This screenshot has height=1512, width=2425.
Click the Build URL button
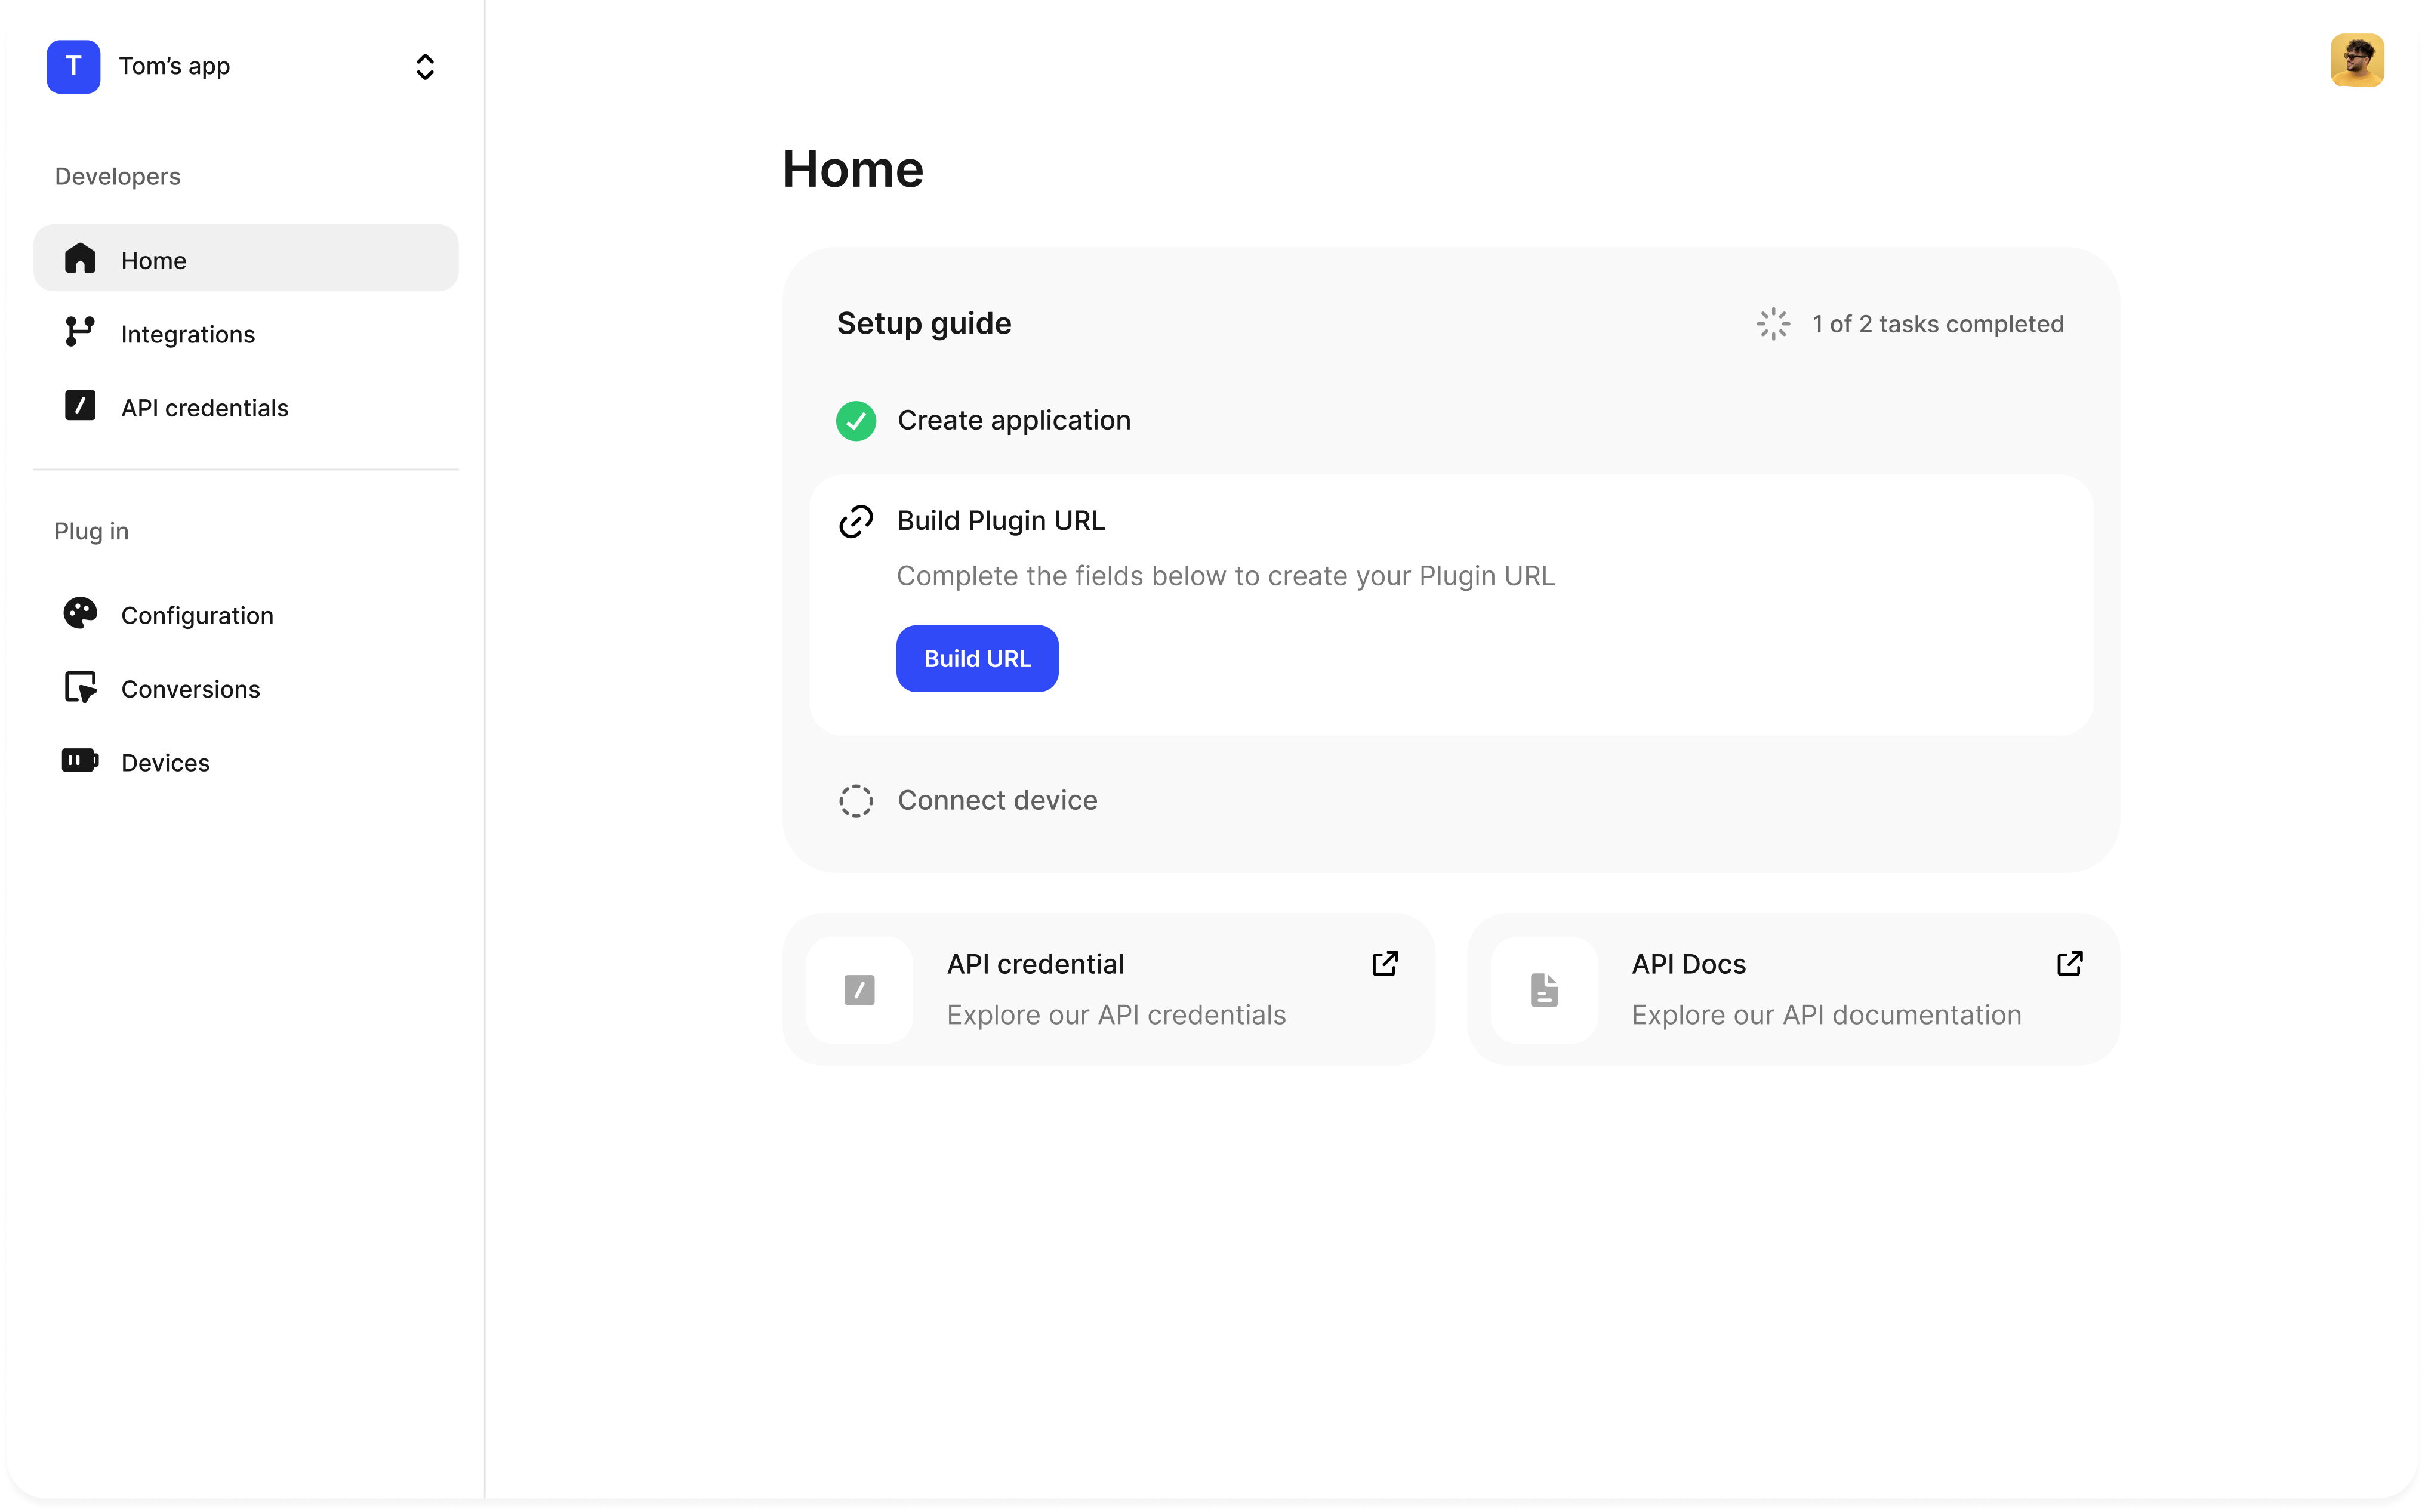[x=977, y=658]
